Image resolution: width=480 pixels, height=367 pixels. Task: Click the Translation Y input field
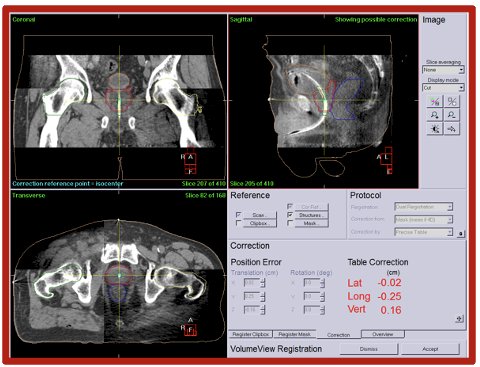(x=252, y=296)
